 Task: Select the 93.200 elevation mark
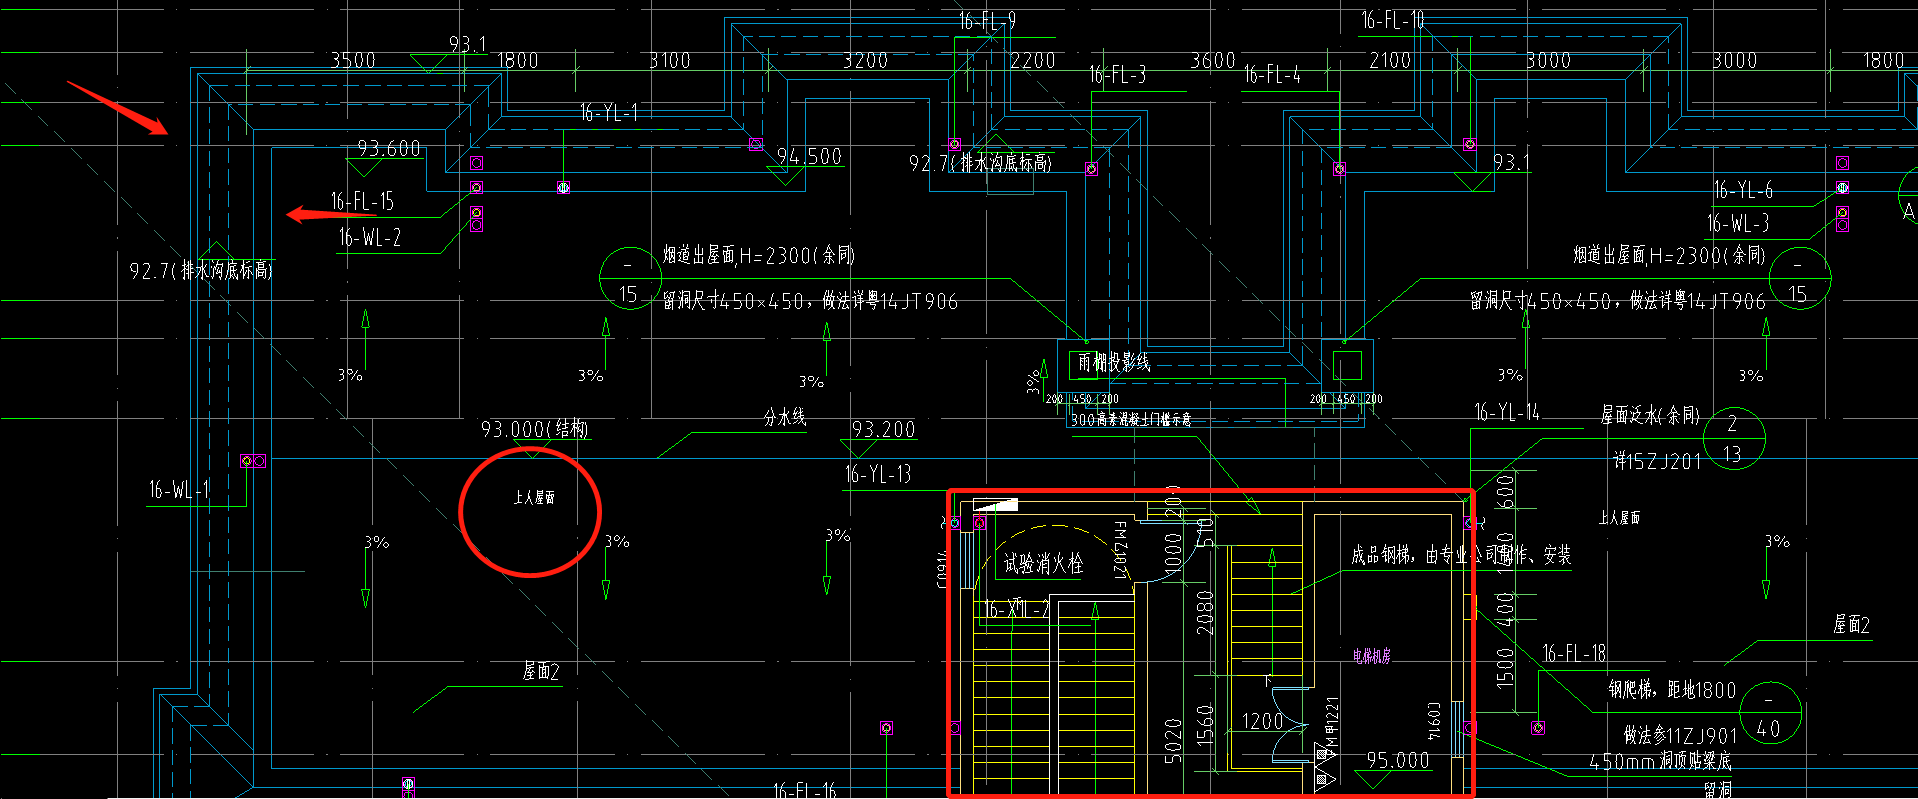(884, 429)
